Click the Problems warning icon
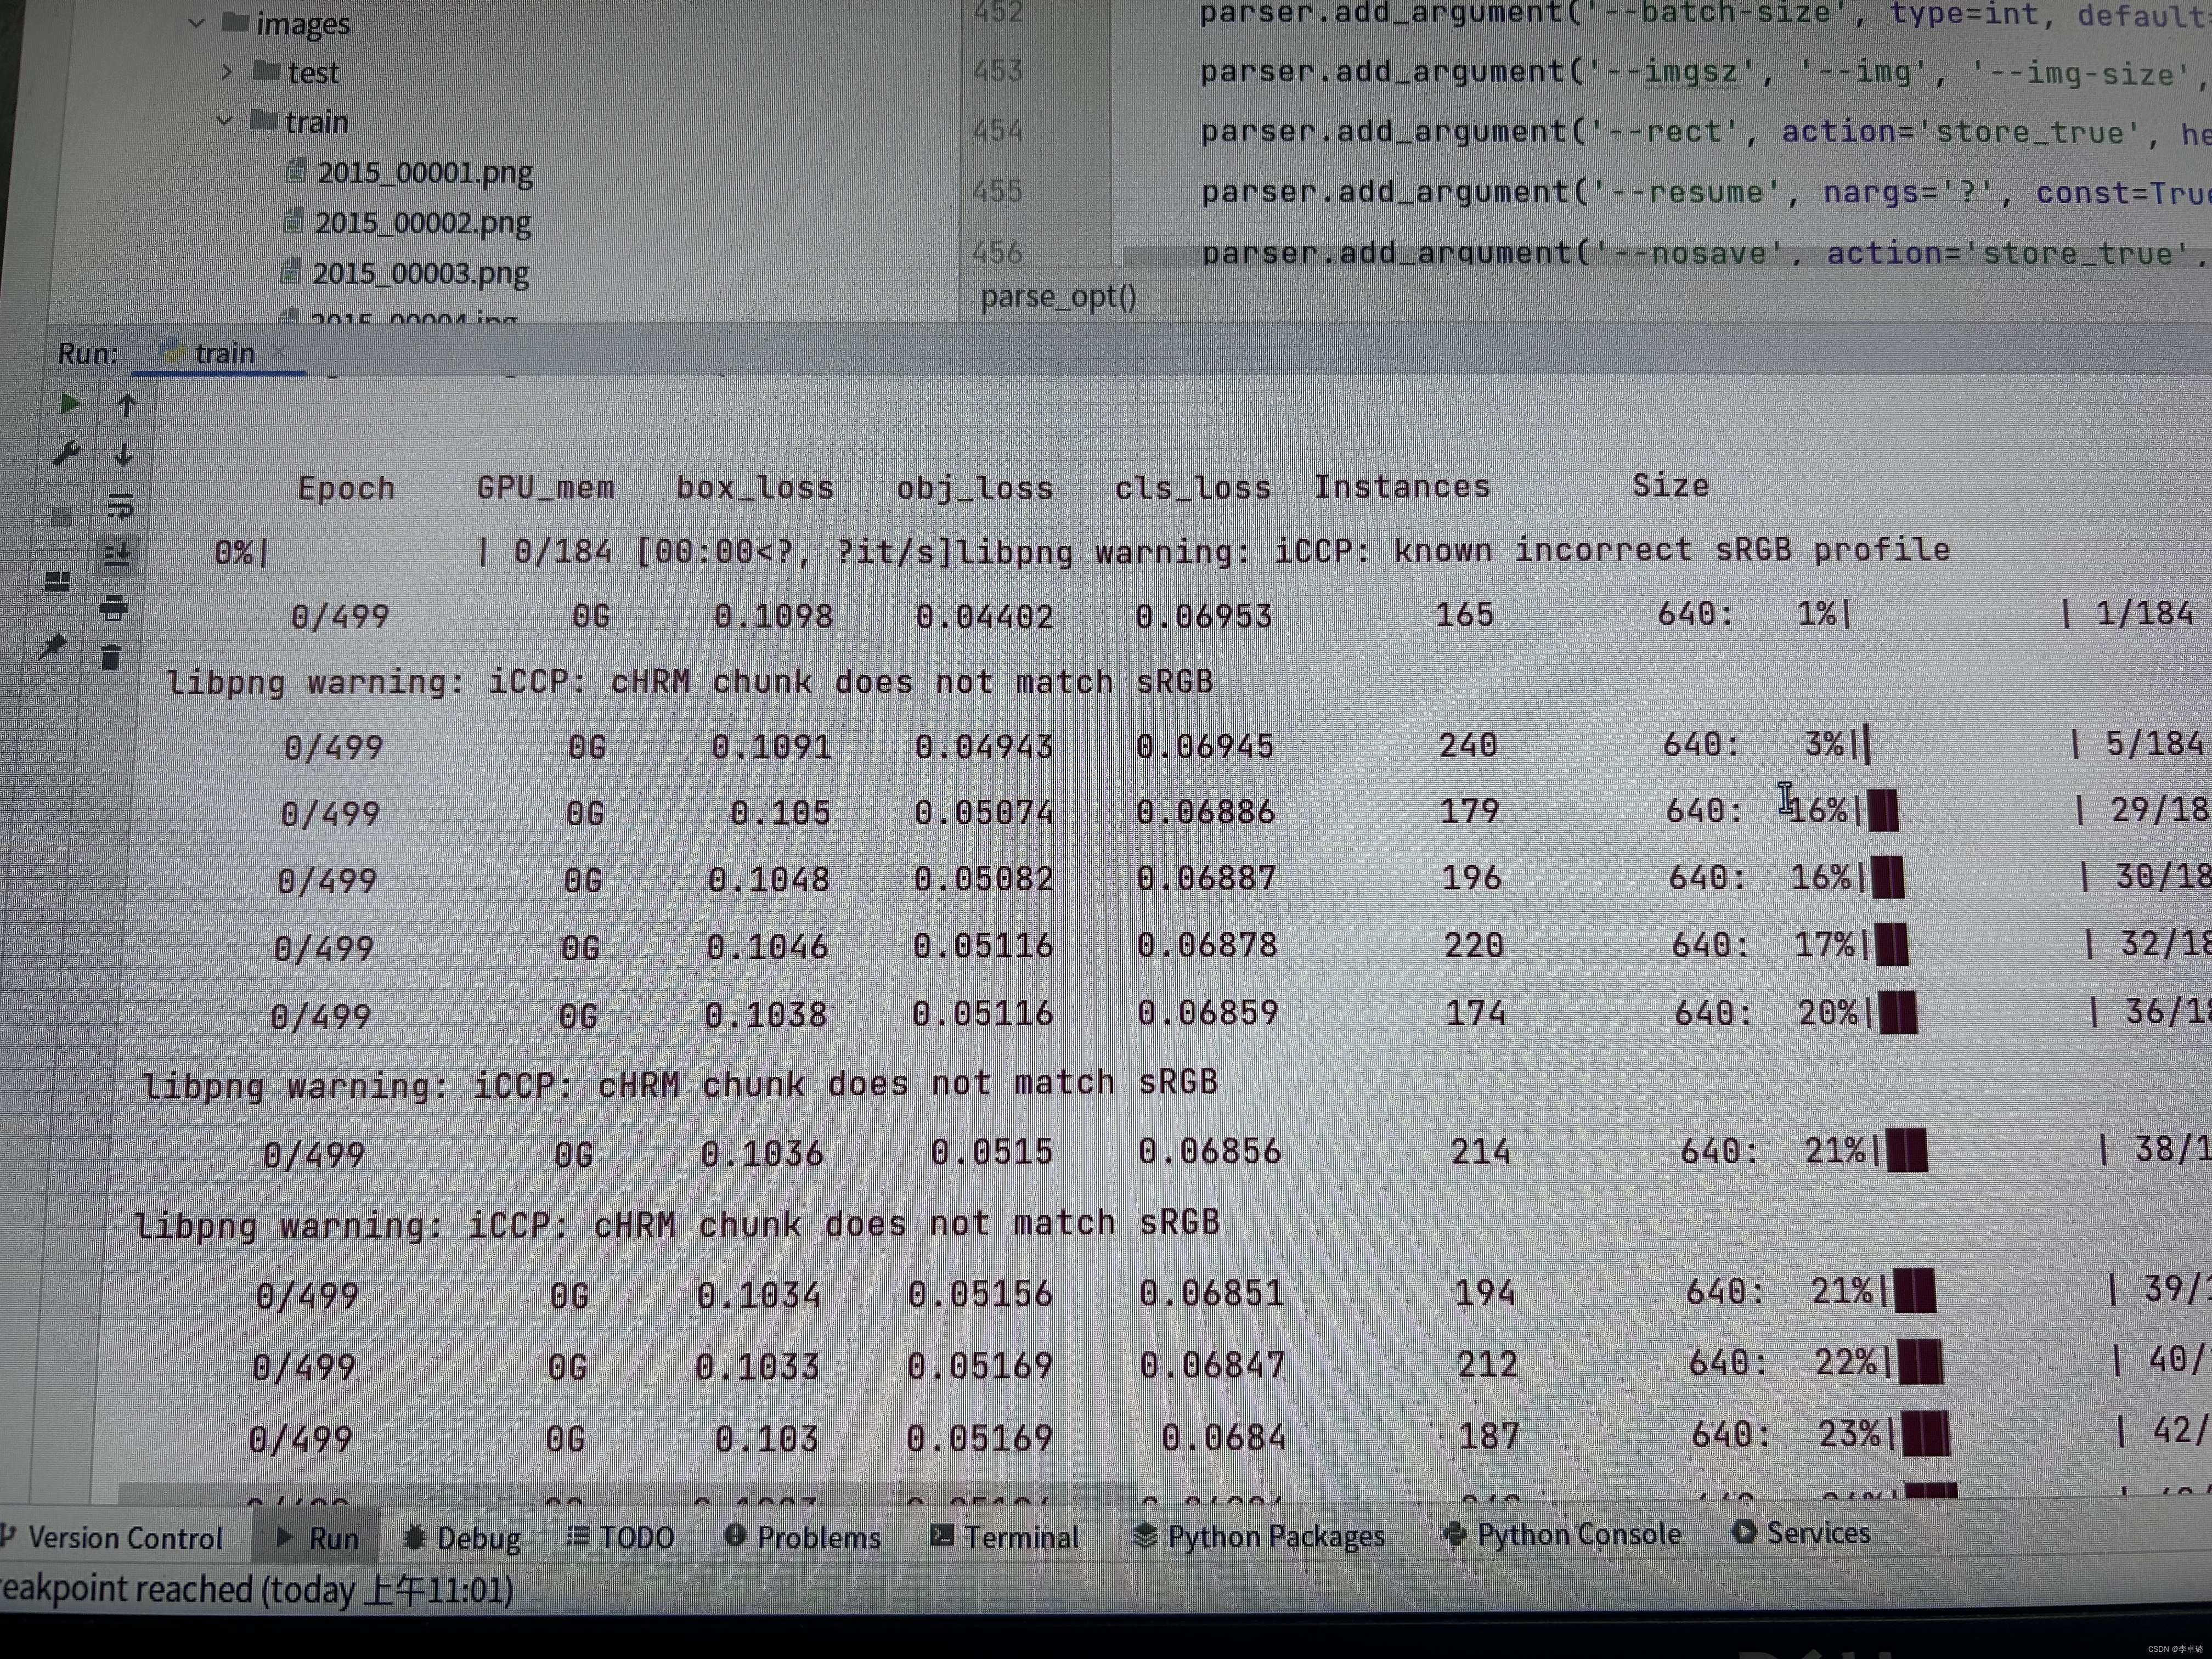This screenshot has height=1659, width=2212. [x=735, y=1535]
